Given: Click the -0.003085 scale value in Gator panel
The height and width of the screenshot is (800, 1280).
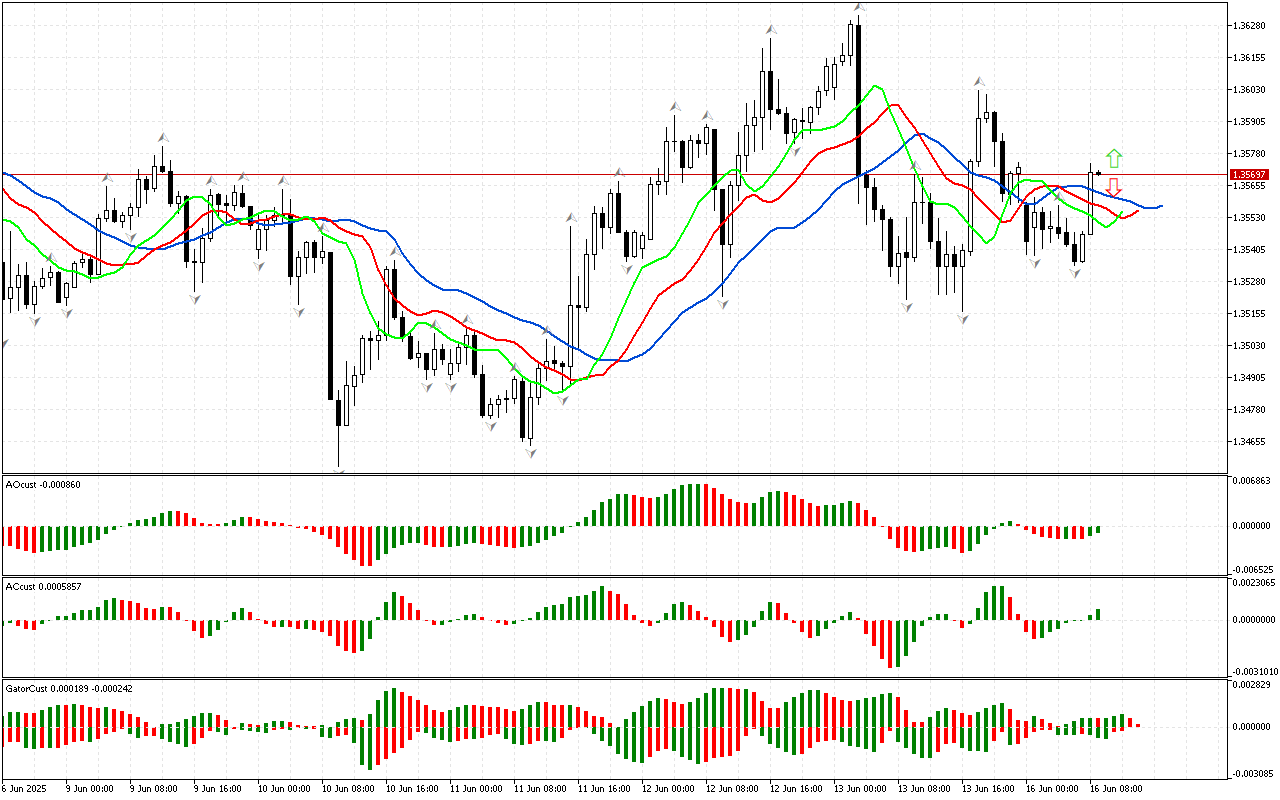Looking at the screenshot, I should [1251, 773].
